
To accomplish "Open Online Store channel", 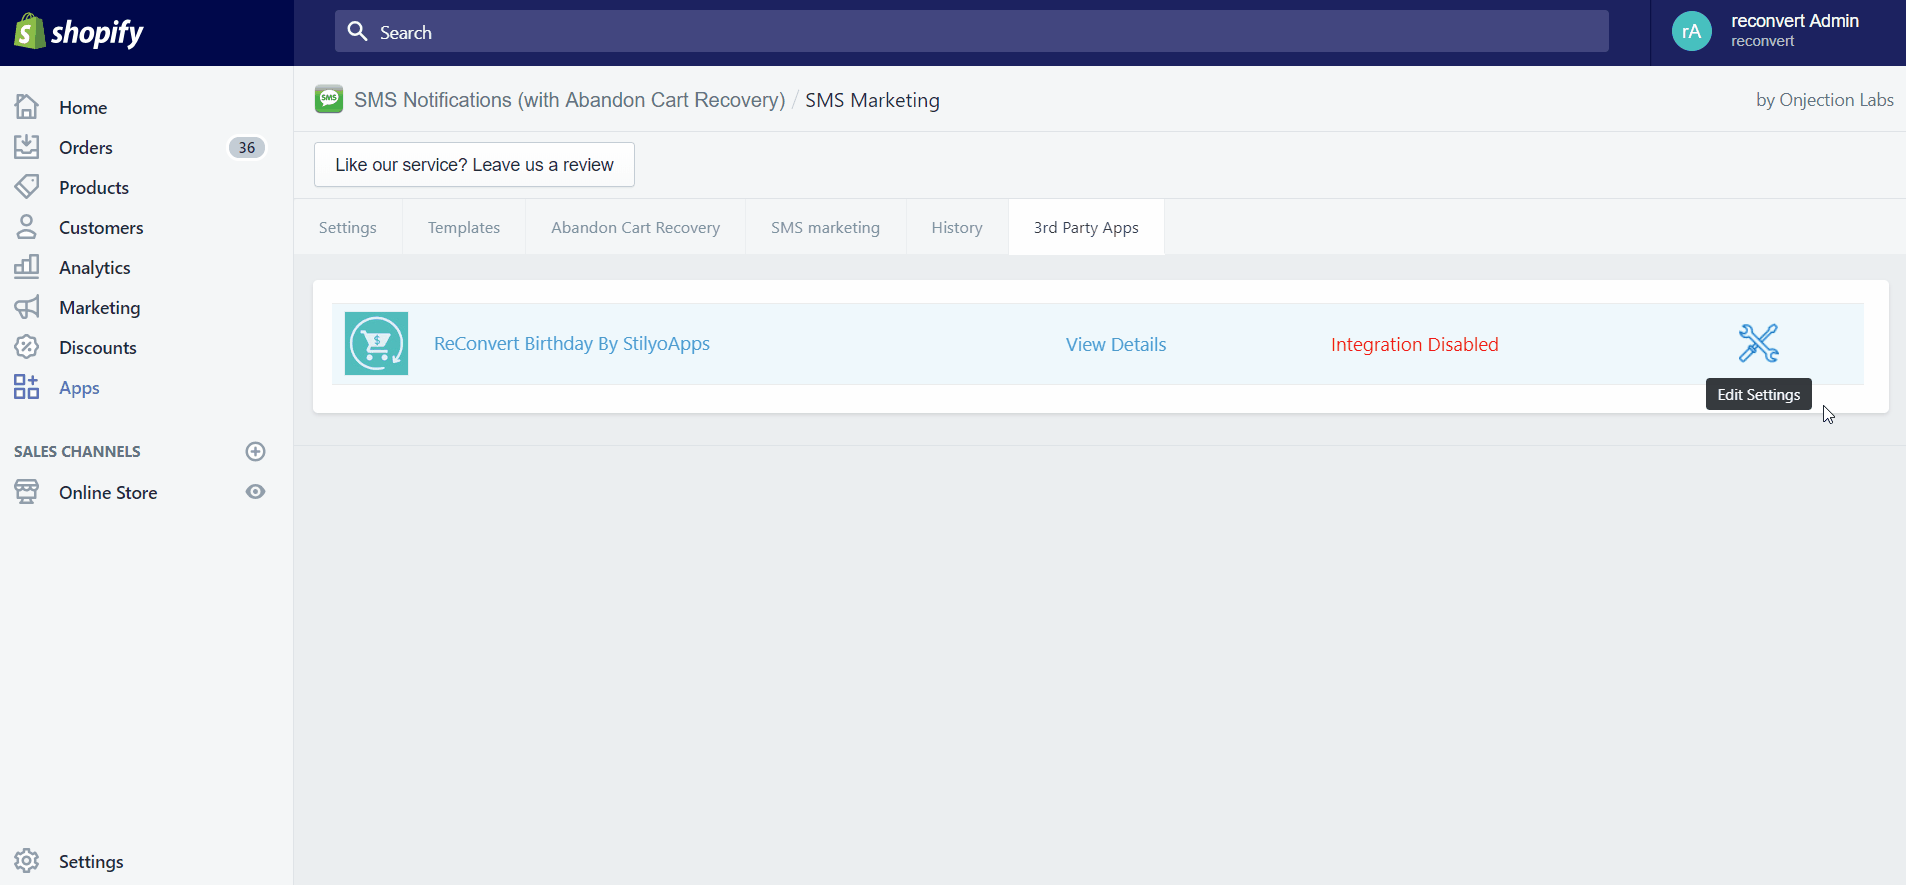I will point(108,492).
